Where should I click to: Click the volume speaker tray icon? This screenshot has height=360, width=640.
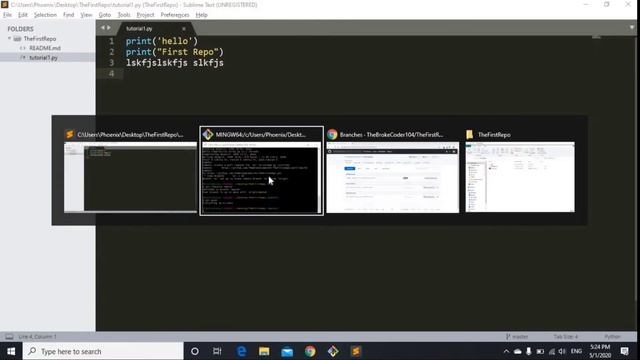coord(562,351)
